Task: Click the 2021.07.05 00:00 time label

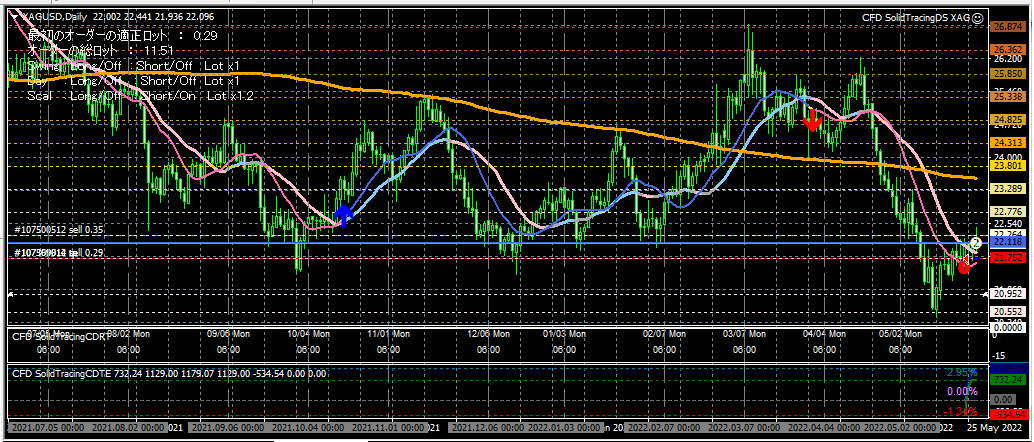Action: (46, 427)
